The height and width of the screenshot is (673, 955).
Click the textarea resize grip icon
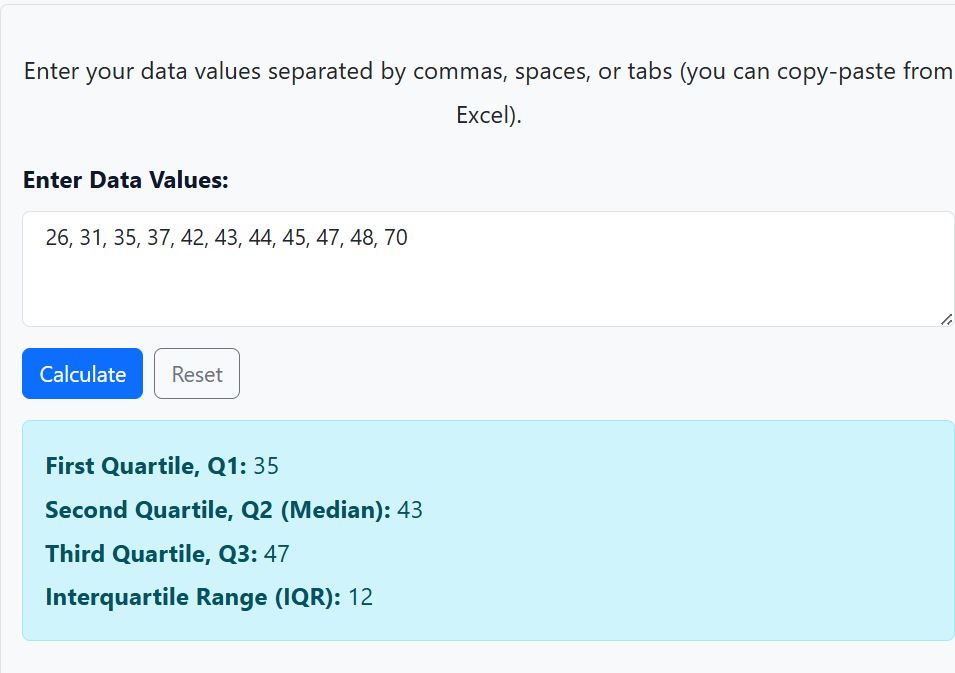(x=946, y=318)
